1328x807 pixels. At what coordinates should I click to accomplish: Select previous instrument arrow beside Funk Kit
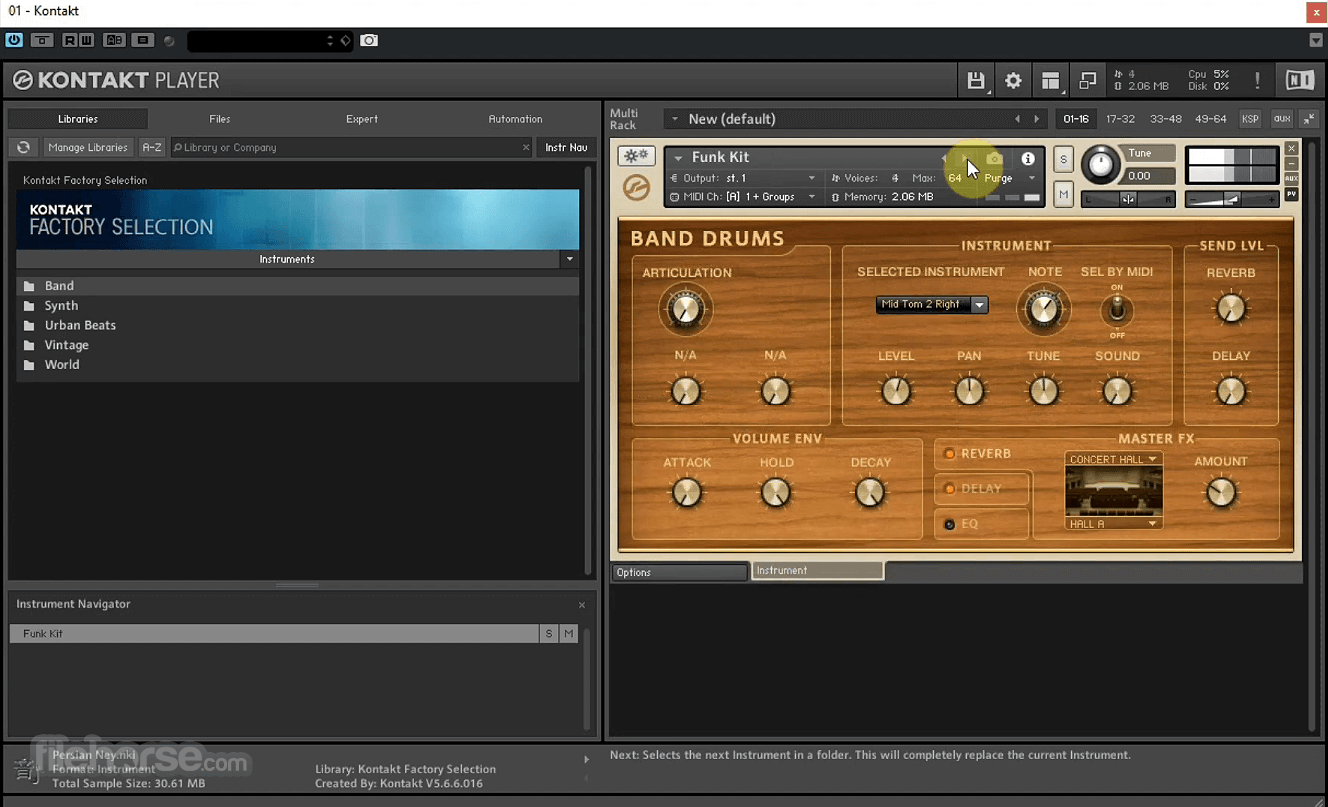point(944,158)
